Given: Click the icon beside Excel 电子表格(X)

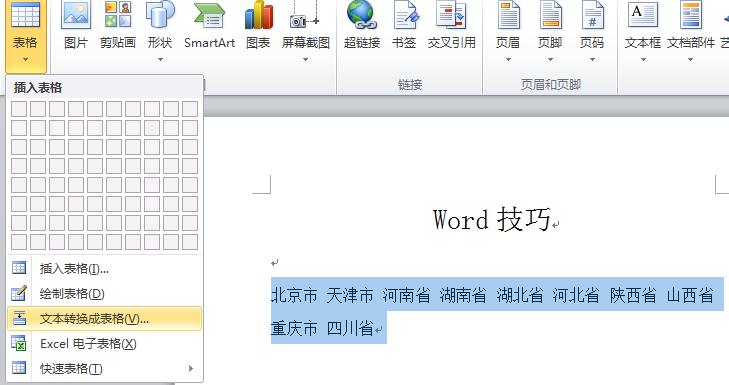Looking at the screenshot, I should point(19,343).
